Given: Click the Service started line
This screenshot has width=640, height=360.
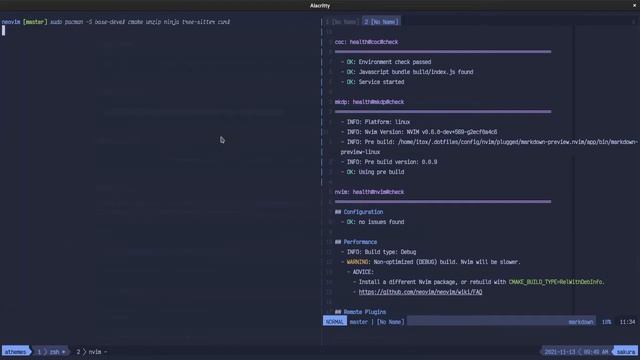Looking at the screenshot, I should click(x=372, y=82).
